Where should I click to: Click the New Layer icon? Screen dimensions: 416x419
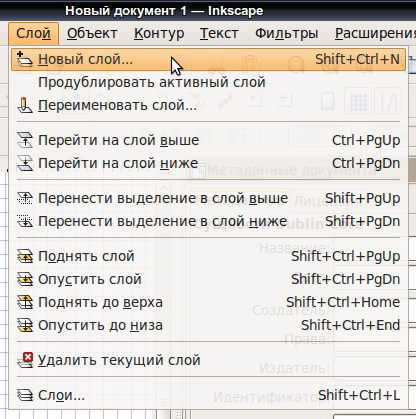point(25,59)
